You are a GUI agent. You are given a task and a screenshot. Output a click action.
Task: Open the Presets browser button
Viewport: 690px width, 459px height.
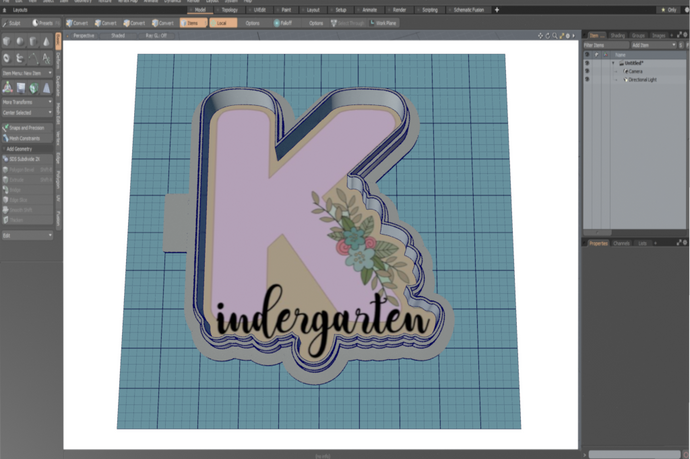(45, 23)
